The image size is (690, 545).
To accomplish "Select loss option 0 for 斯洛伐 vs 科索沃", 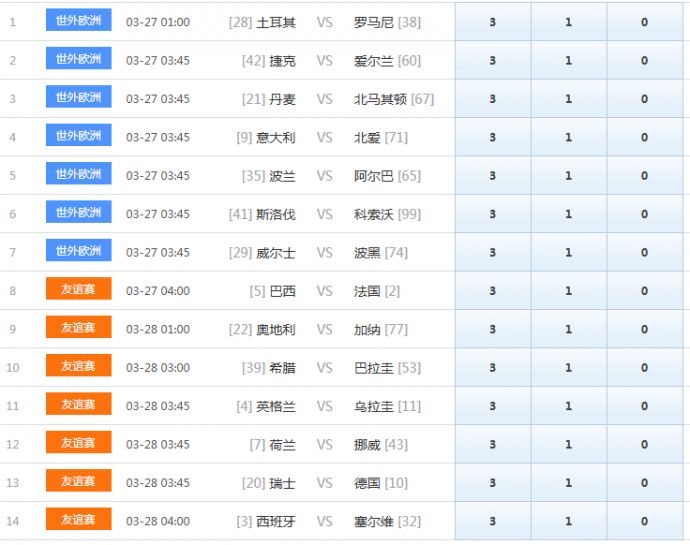I will click(645, 214).
